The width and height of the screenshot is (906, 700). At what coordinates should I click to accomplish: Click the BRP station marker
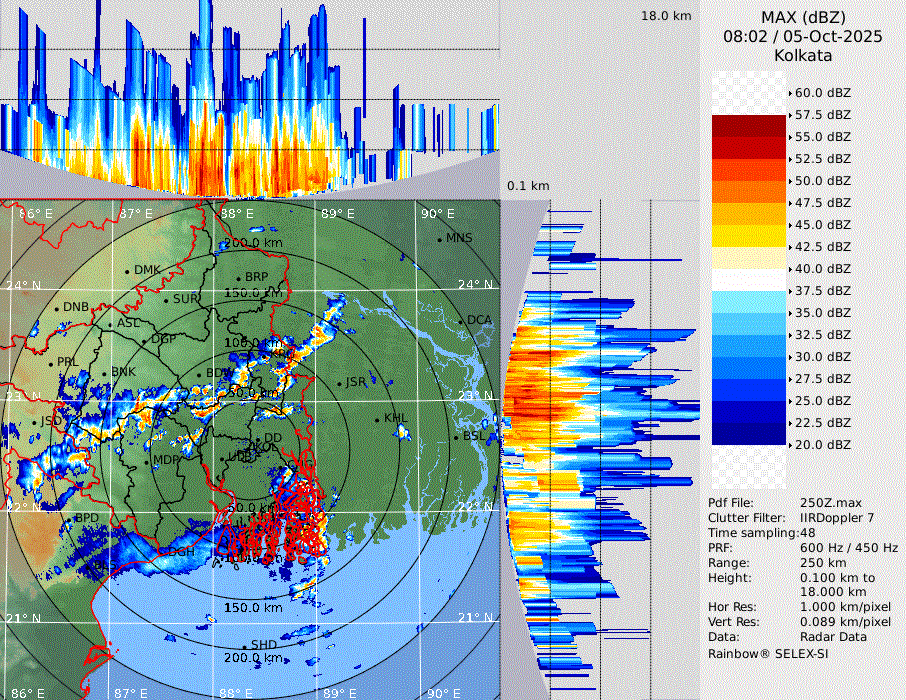coord(239,277)
